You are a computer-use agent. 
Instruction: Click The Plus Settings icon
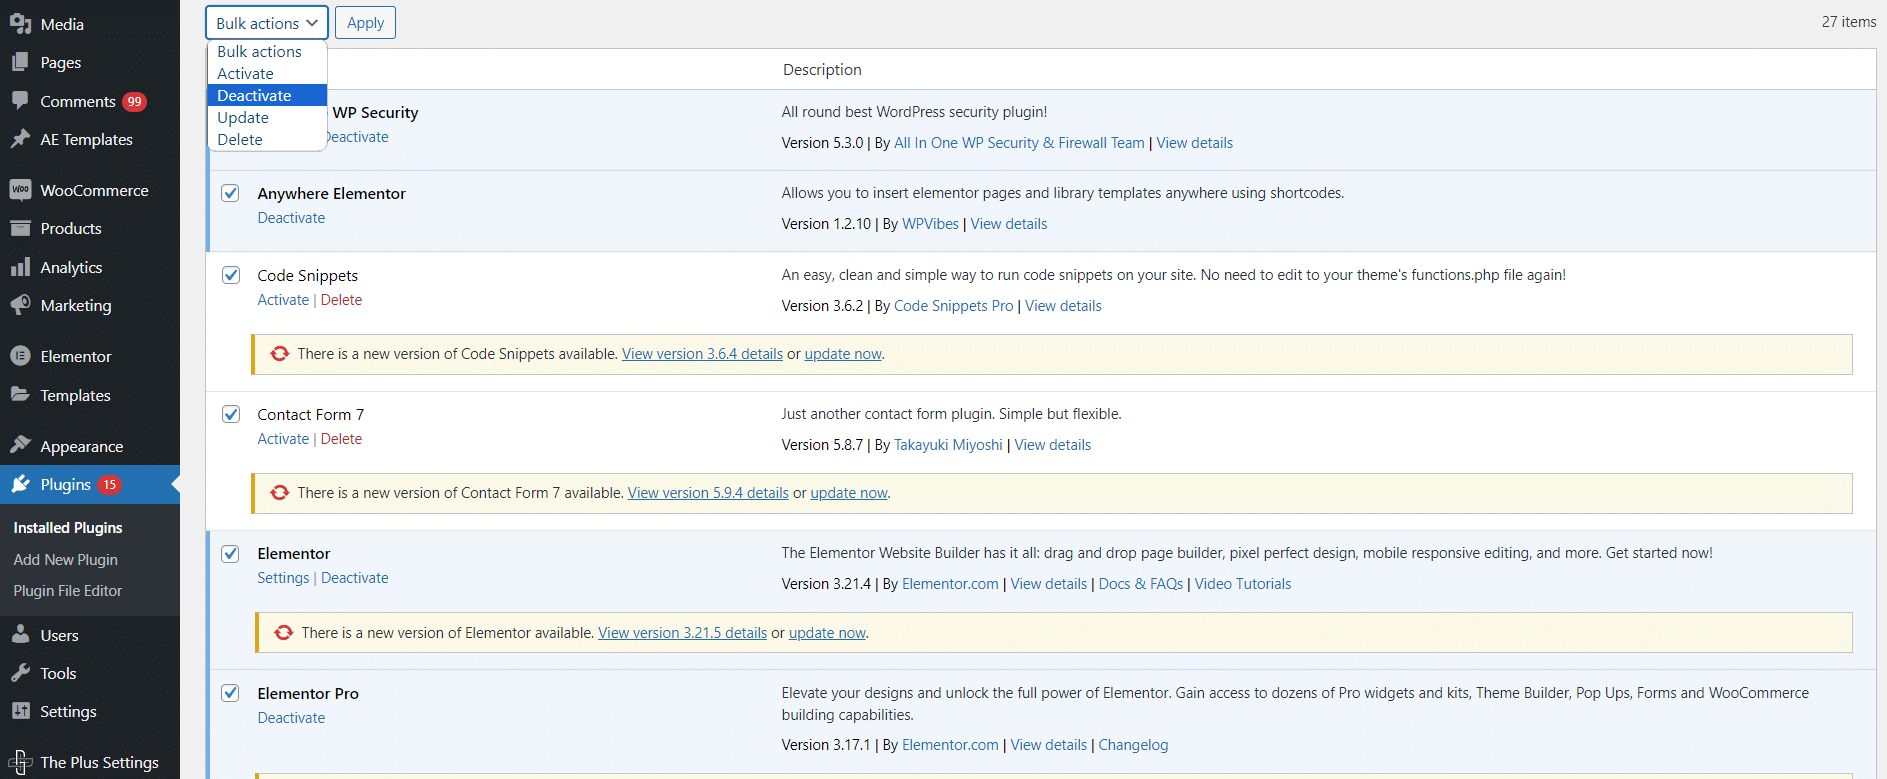20,762
